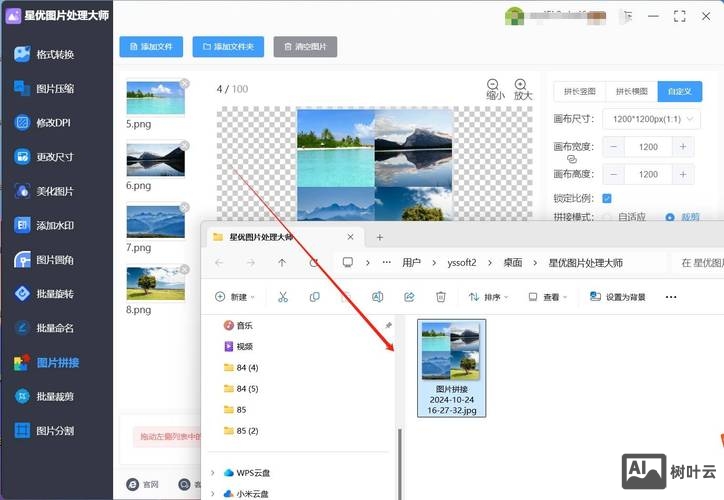
Task: Add a new Explorer tab
Action: 380,237
